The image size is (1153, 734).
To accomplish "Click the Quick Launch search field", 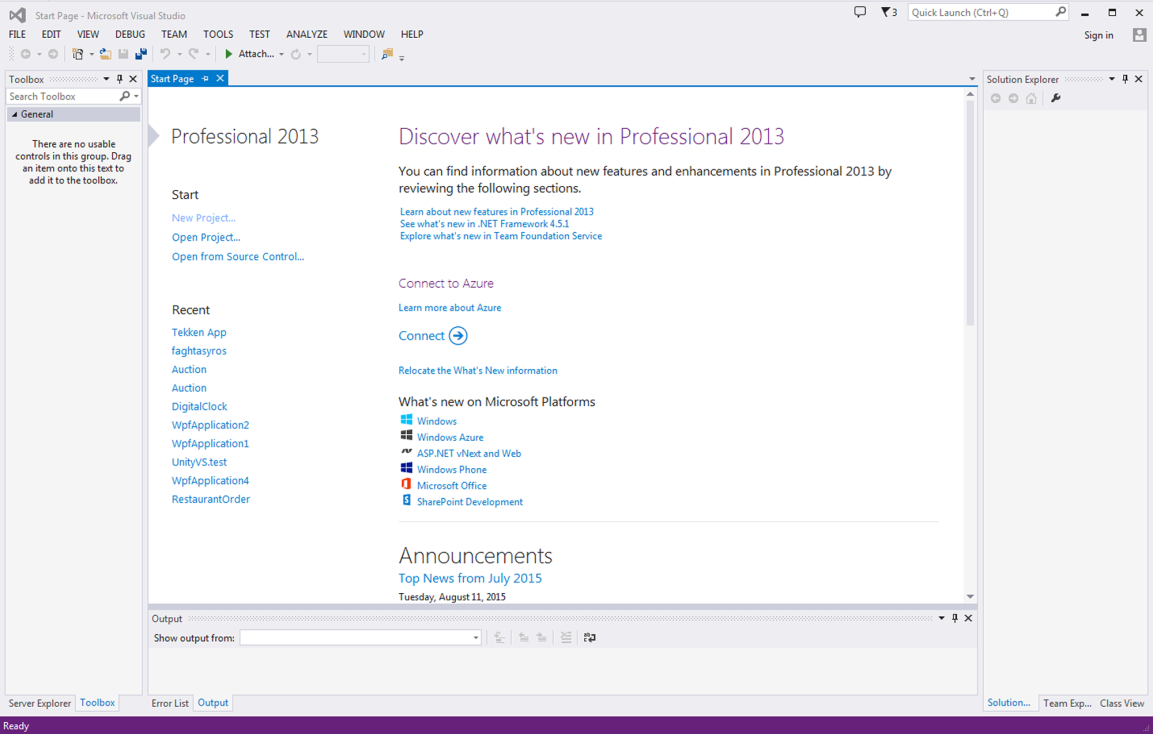I will (981, 12).
